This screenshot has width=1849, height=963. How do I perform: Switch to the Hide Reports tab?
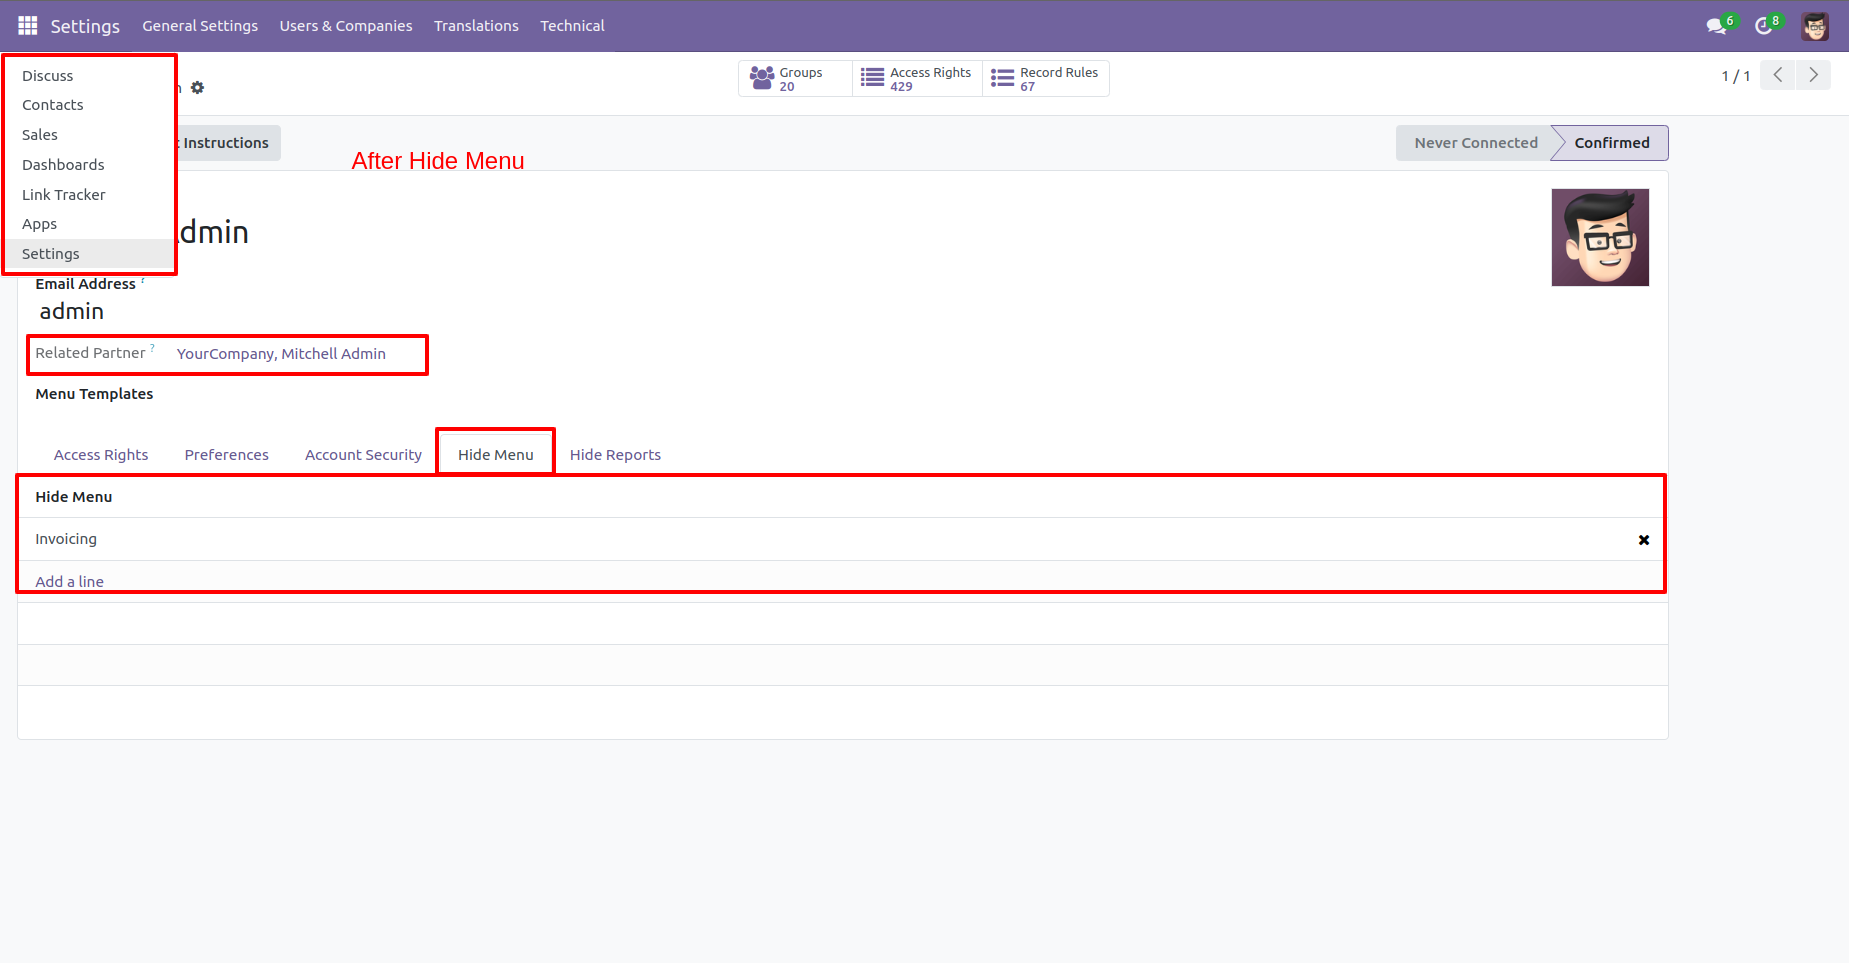[615, 454]
